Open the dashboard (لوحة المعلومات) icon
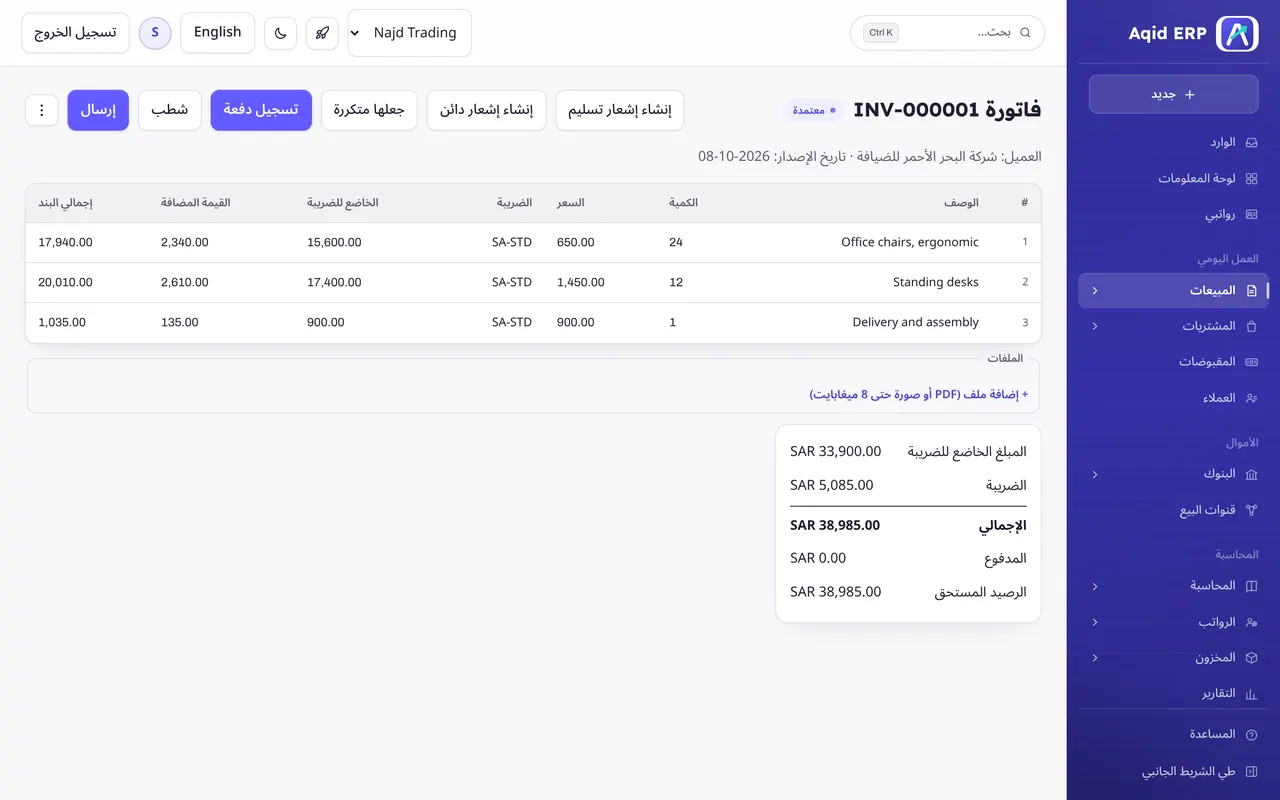Viewport: 1280px width, 800px height. 1251,179
